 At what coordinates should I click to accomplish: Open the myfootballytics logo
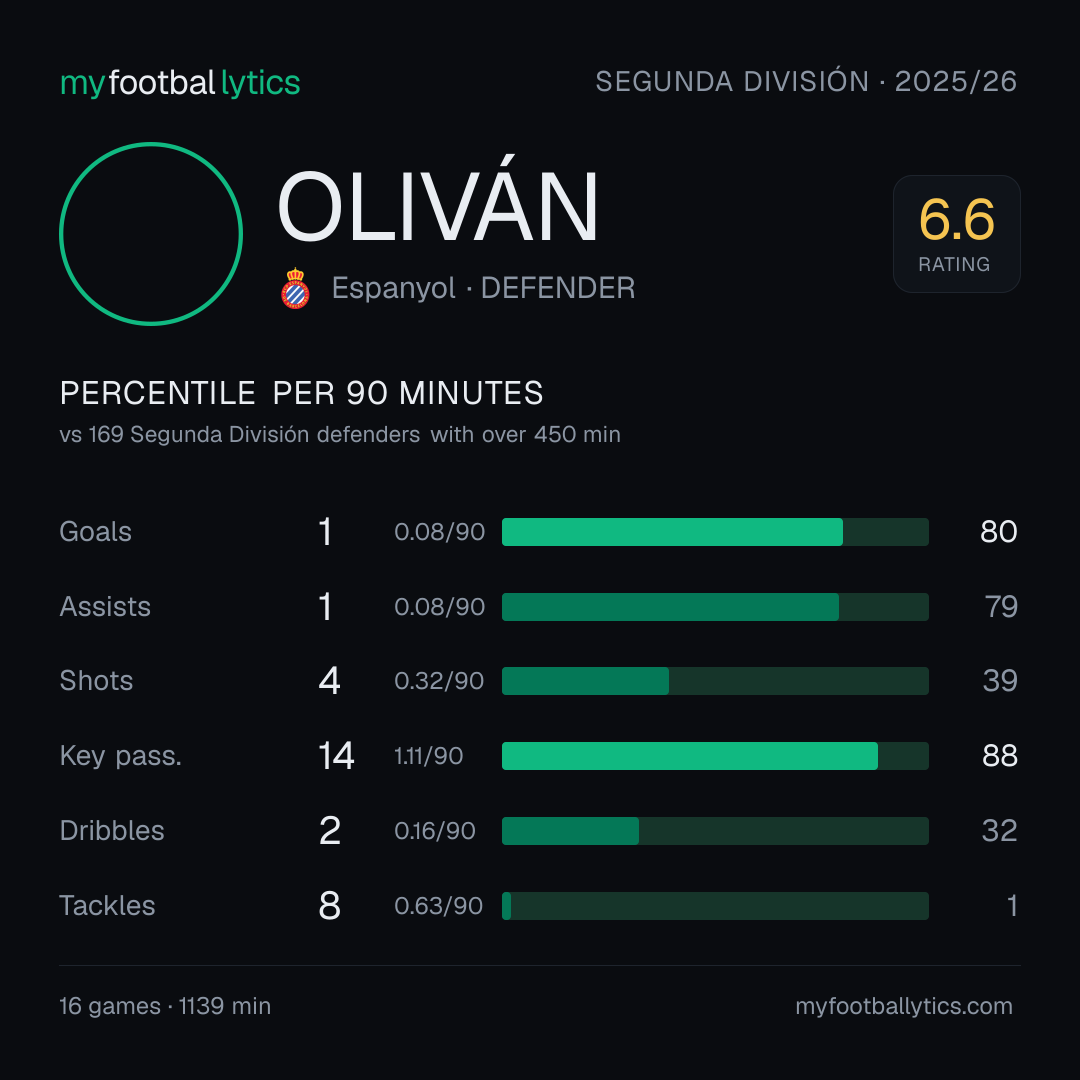(x=180, y=83)
